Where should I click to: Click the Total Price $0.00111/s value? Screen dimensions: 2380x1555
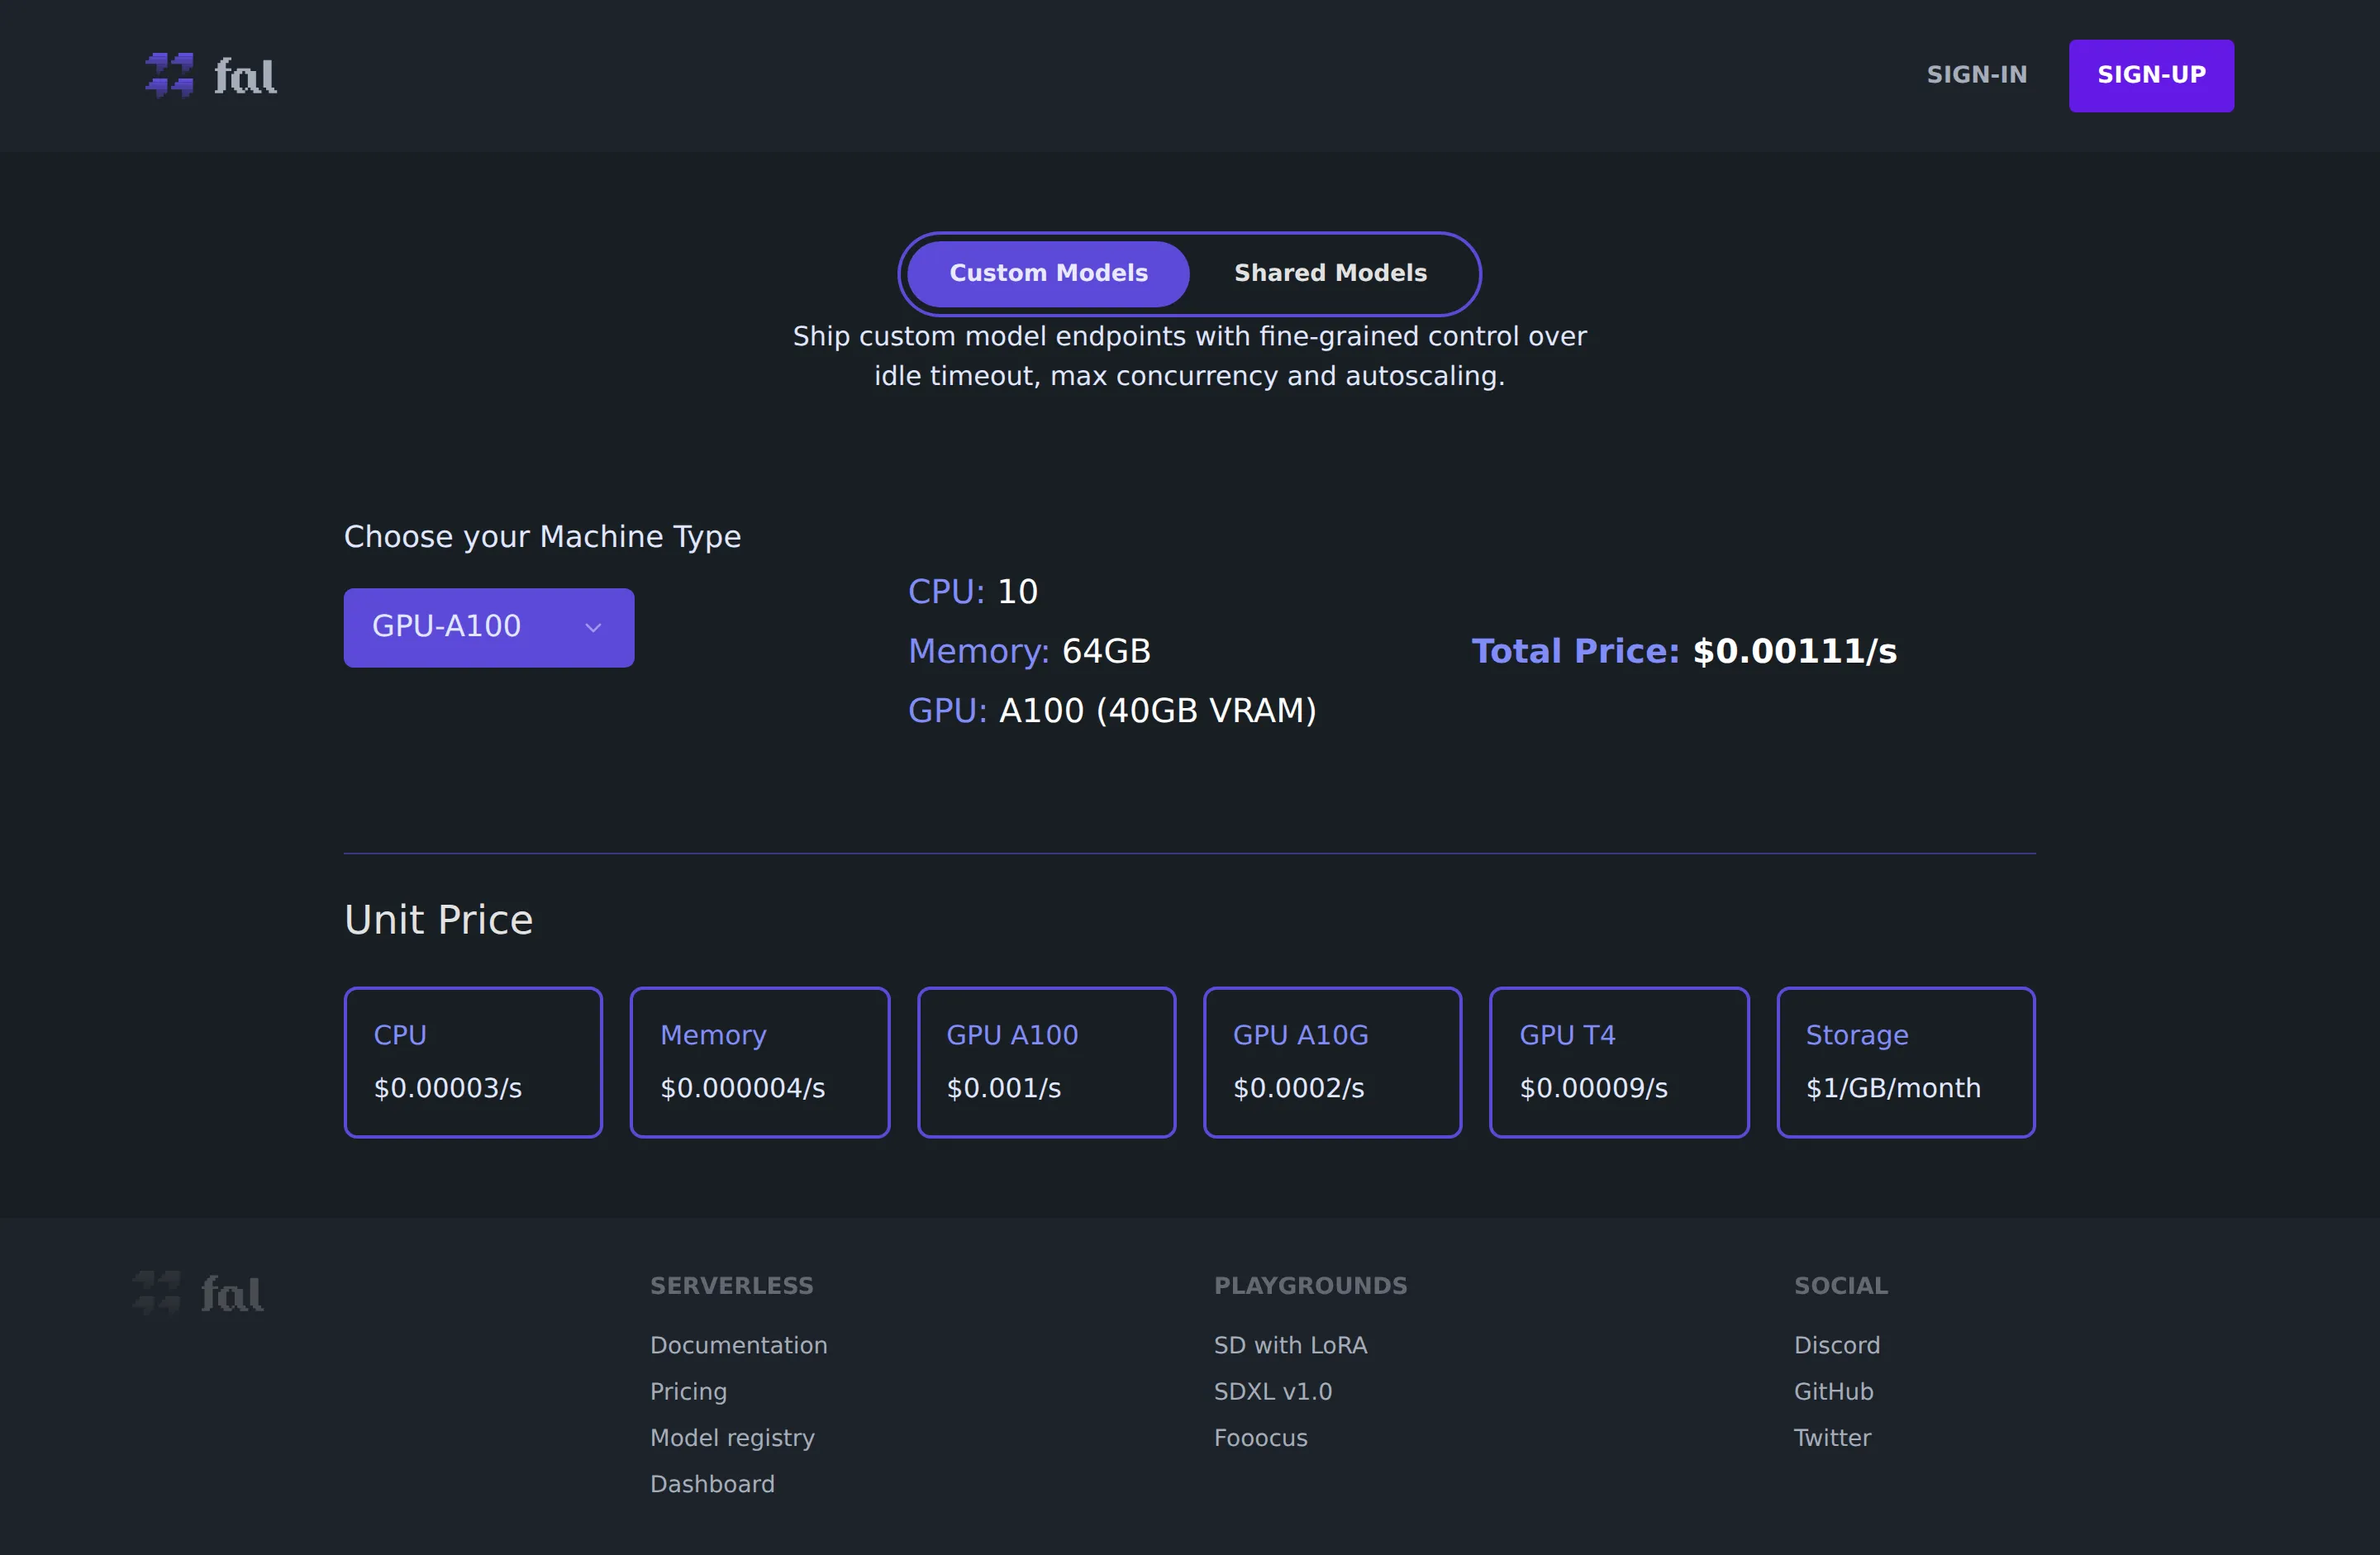tap(1684, 651)
